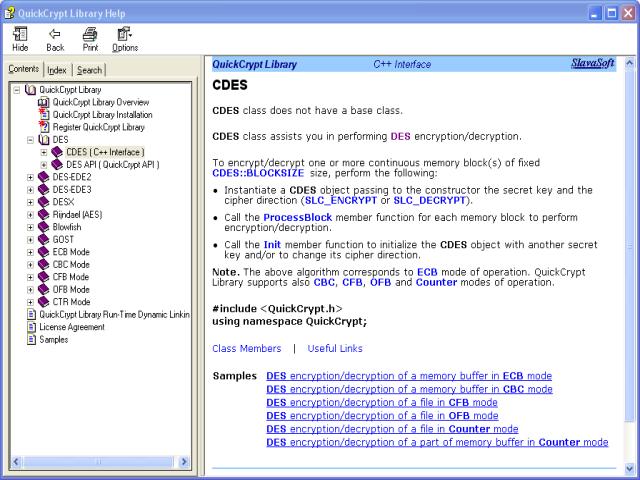
Task: Click the QuickCrypt Library Installation page icon
Action: coord(44,114)
